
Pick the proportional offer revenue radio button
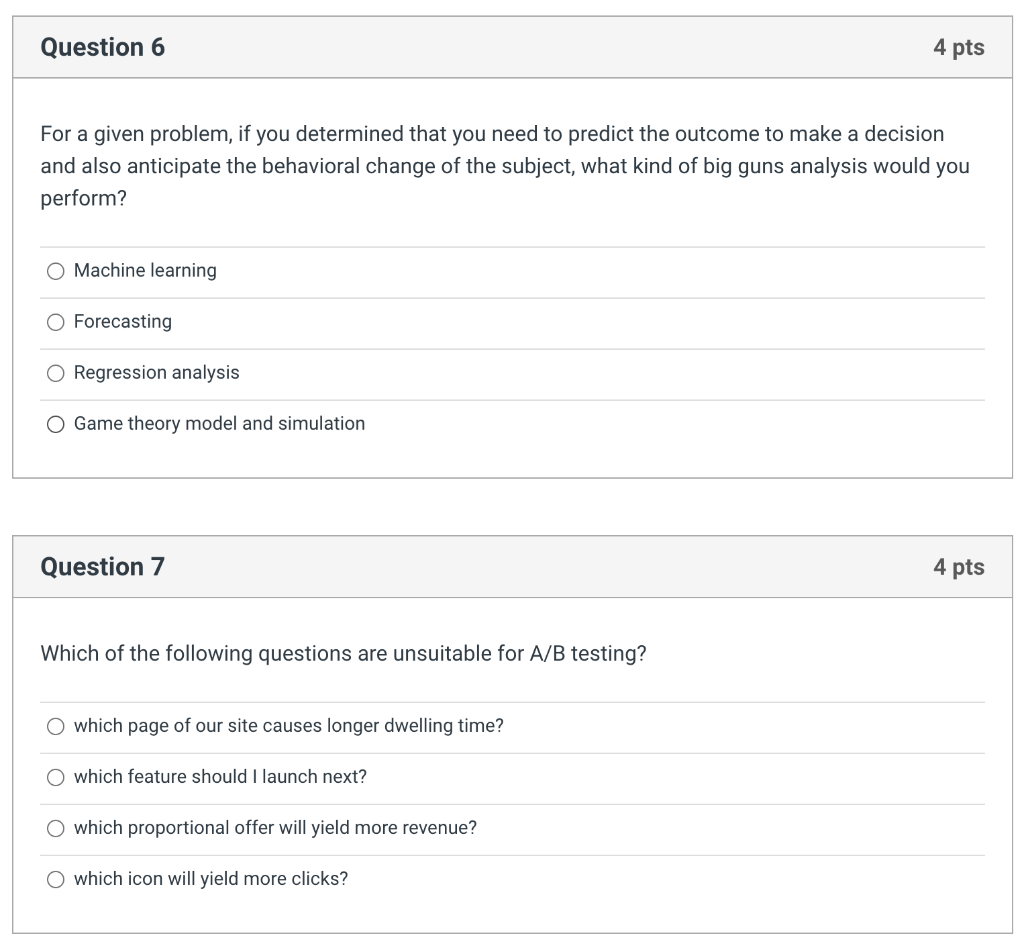click(56, 828)
